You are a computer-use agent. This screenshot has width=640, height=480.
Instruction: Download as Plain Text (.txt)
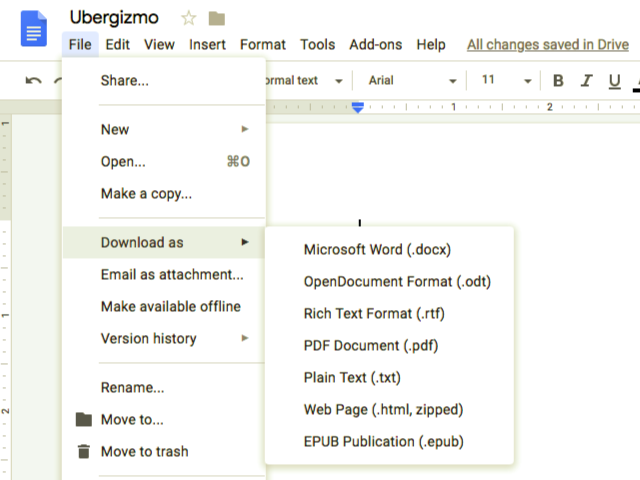(389, 378)
